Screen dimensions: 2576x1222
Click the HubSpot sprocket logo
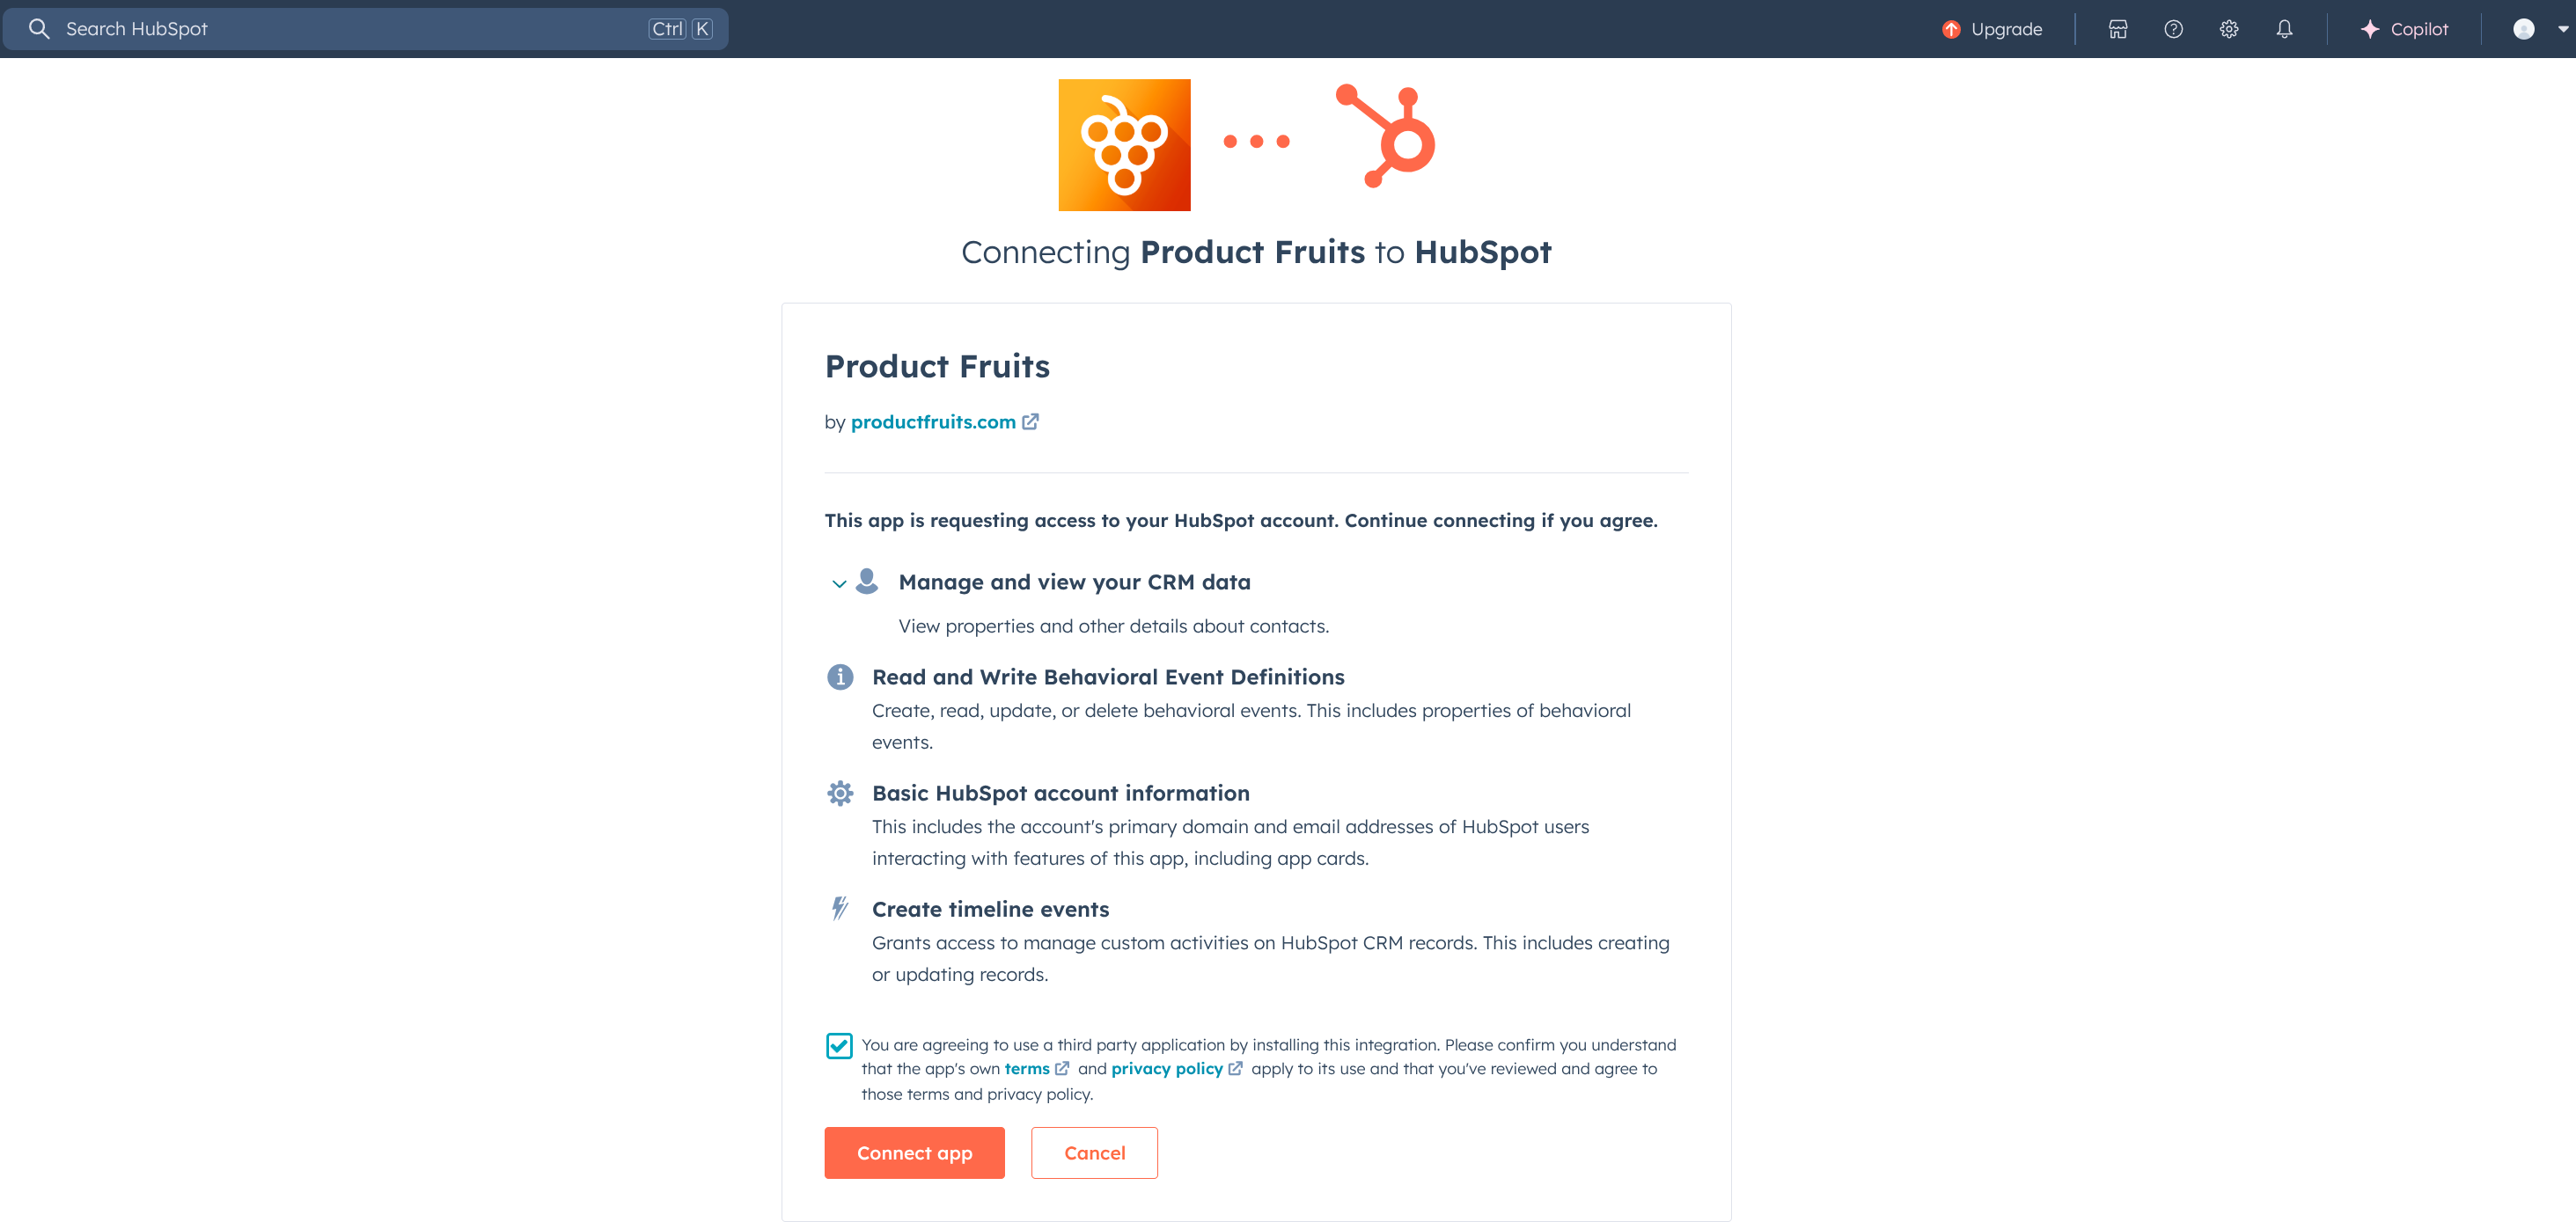click(1387, 137)
